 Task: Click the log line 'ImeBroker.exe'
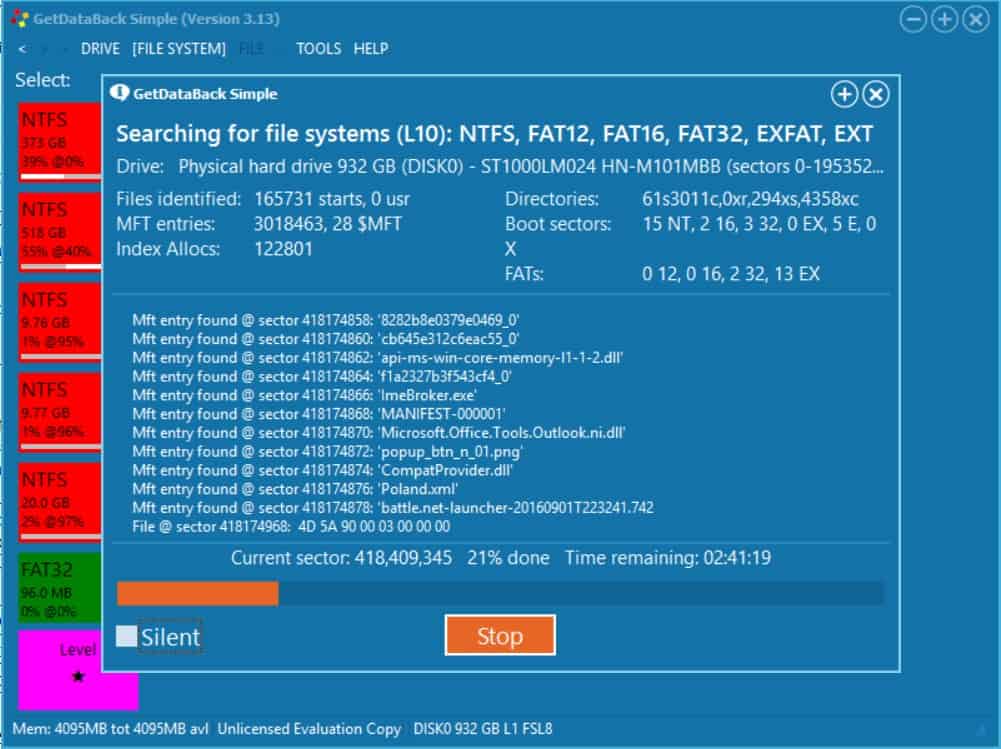coord(305,395)
